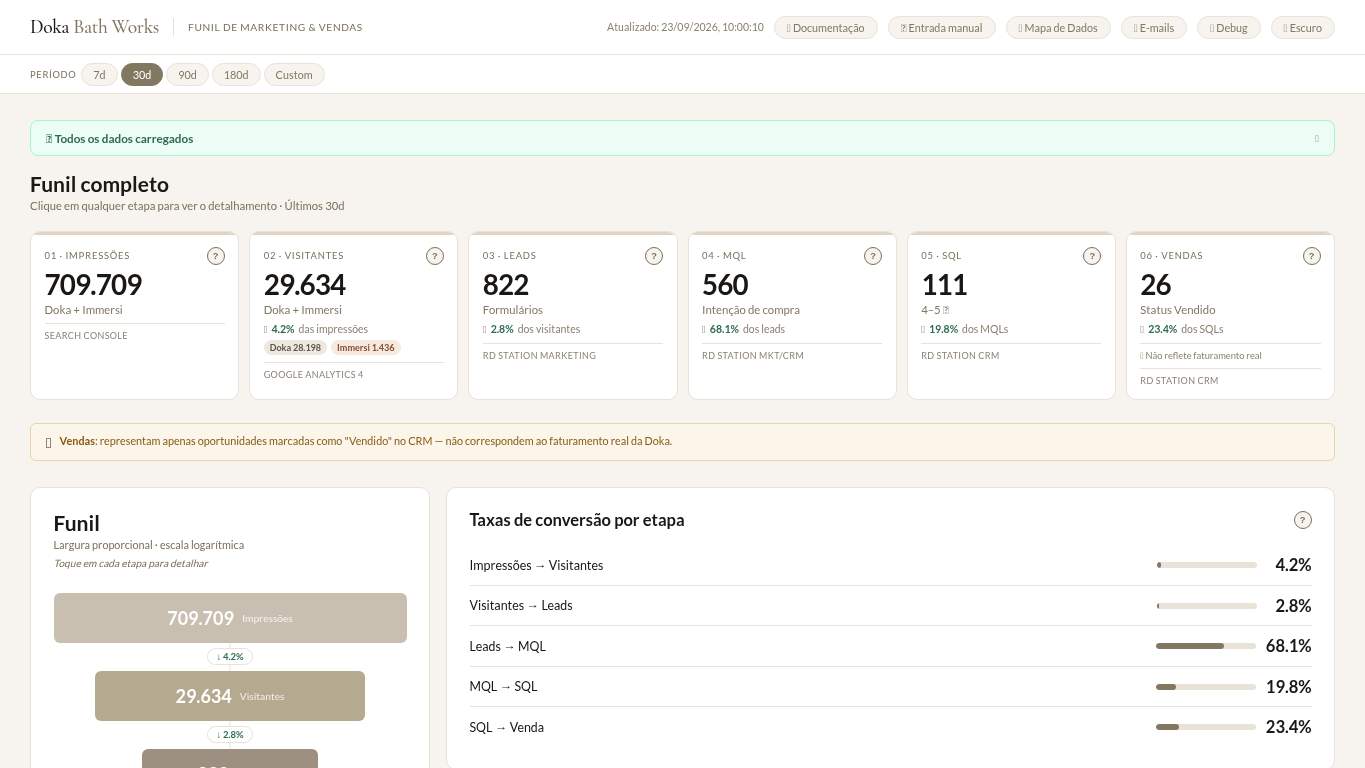The width and height of the screenshot is (1365, 768).
Task: Click Visitantes → Leads progress bar
Action: (x=1206, y=606)
